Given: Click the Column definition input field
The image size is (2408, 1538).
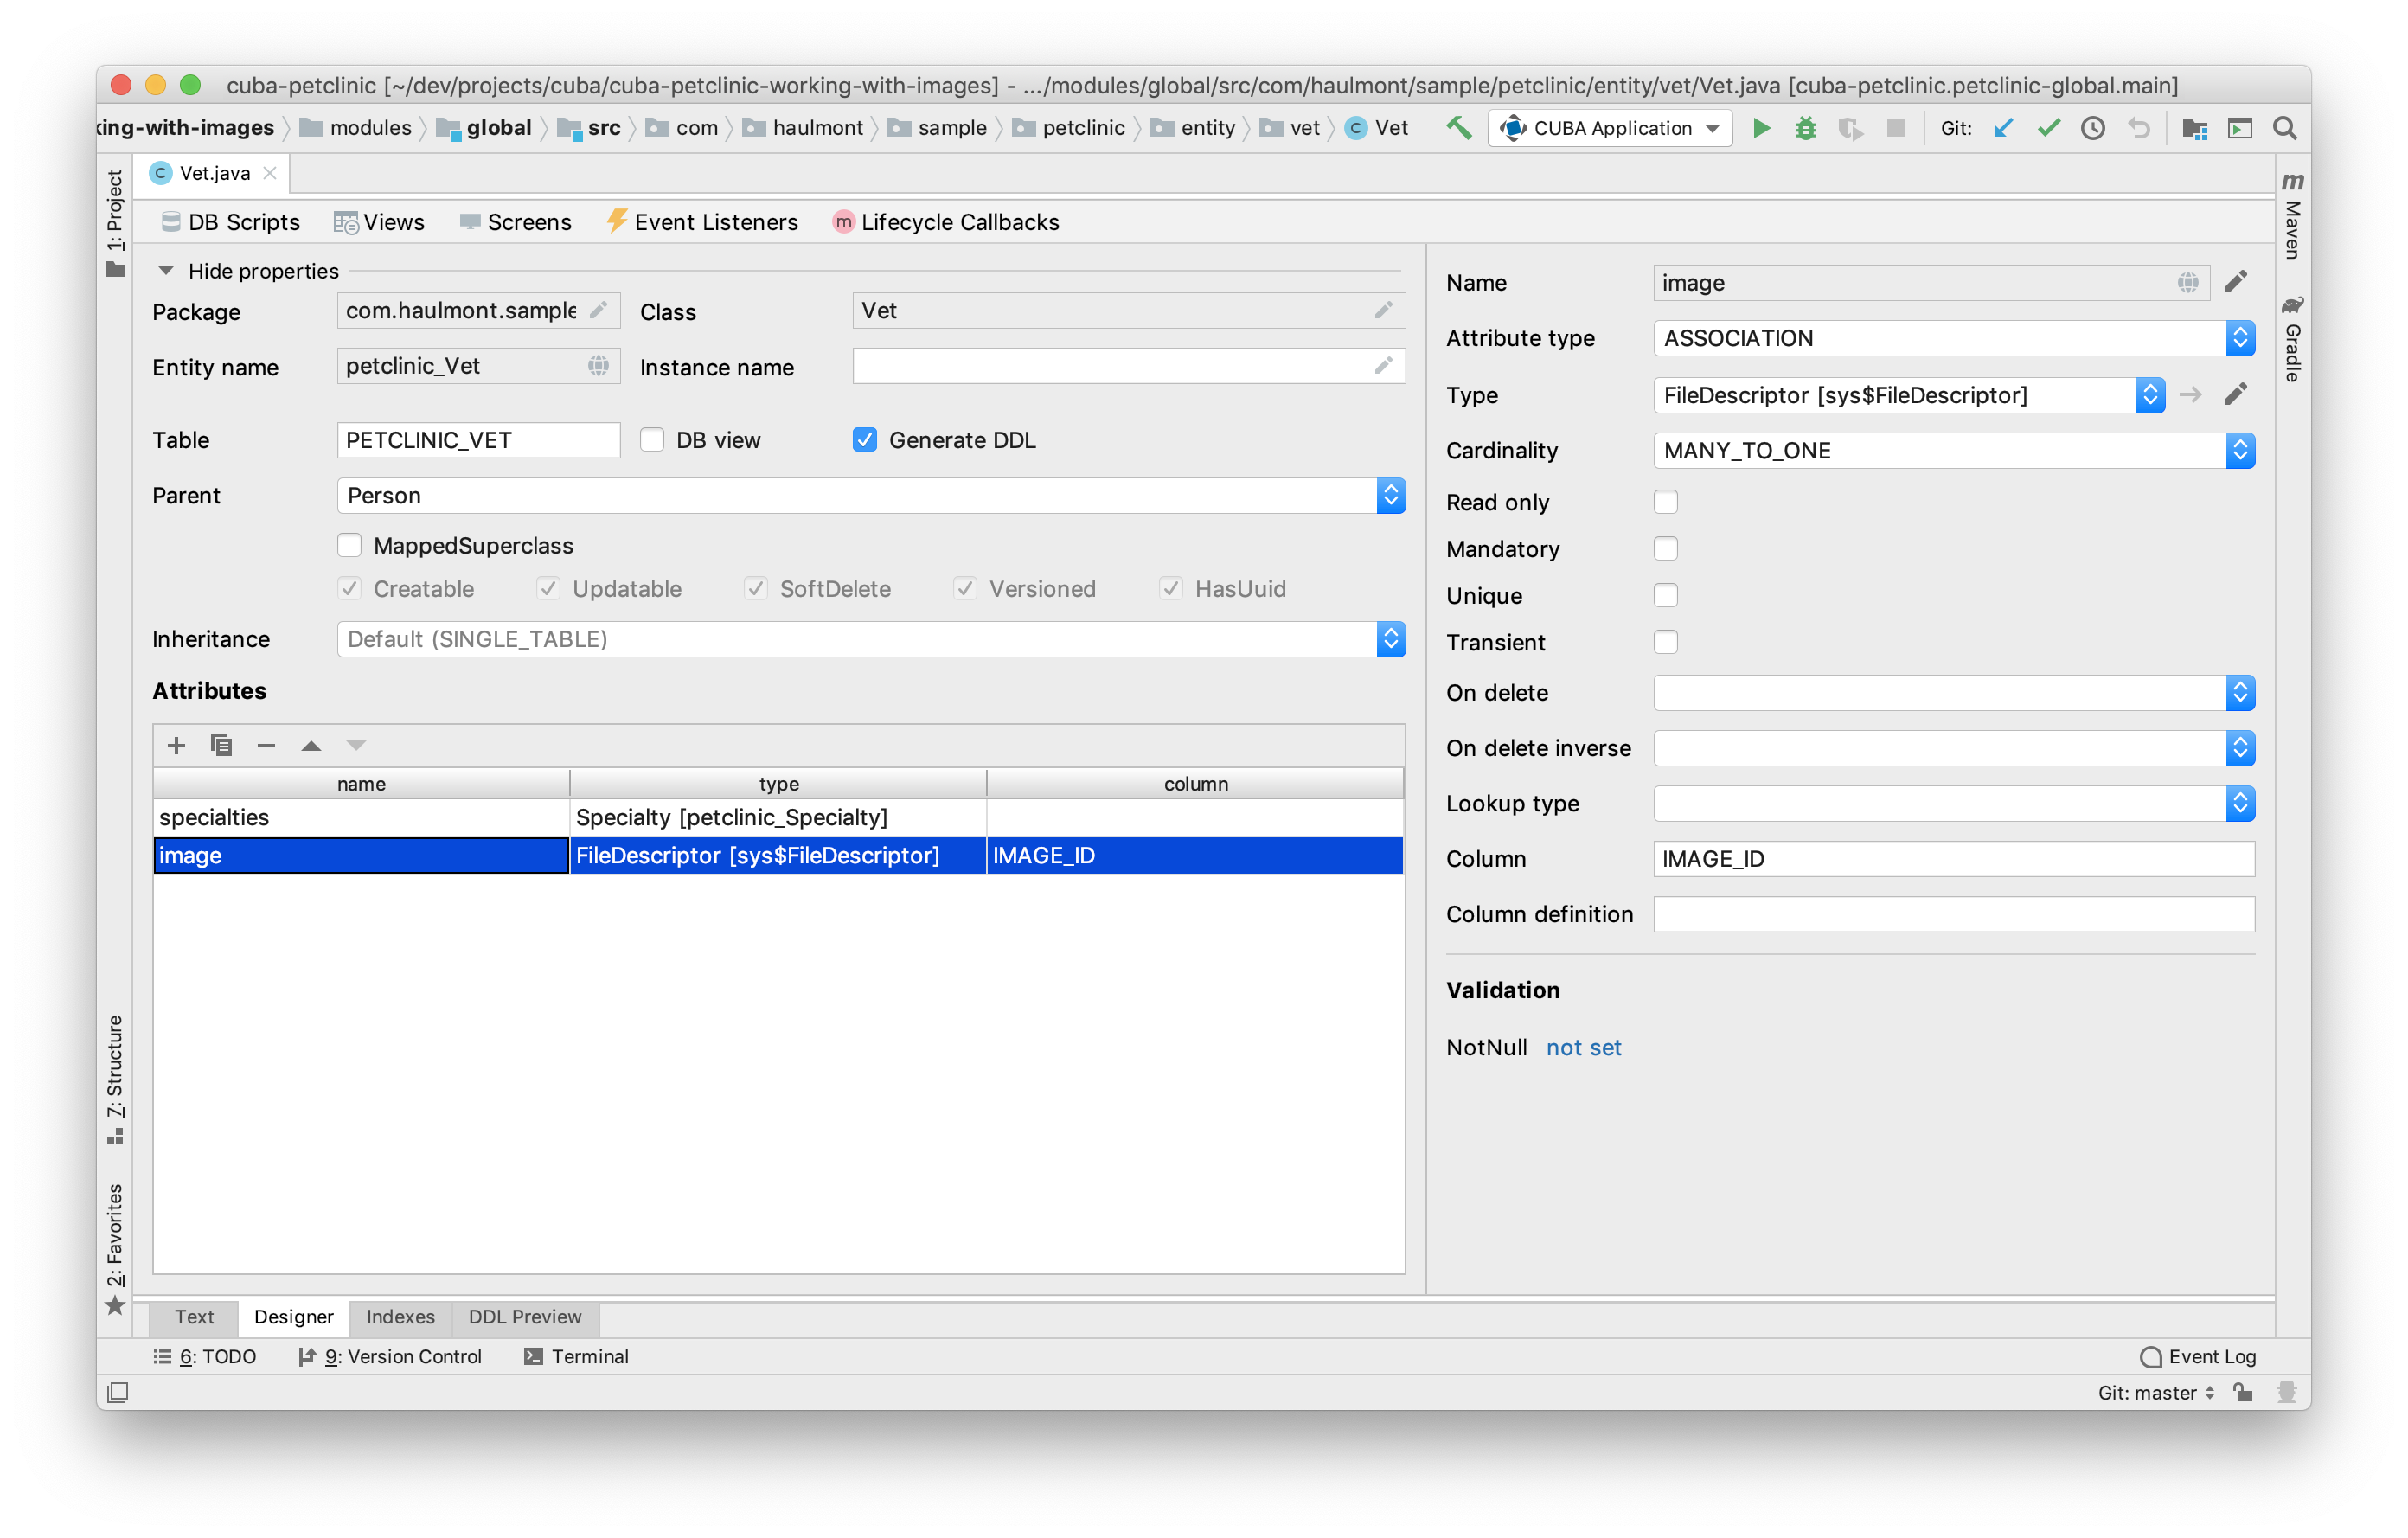Looking at the screenshot, I should pos(1954,914).
